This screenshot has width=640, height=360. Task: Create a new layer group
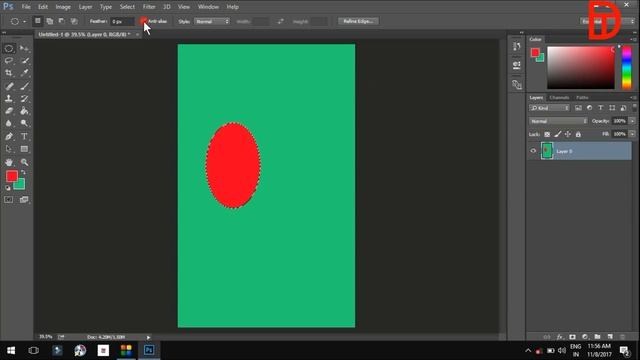[x=597, y=337]
